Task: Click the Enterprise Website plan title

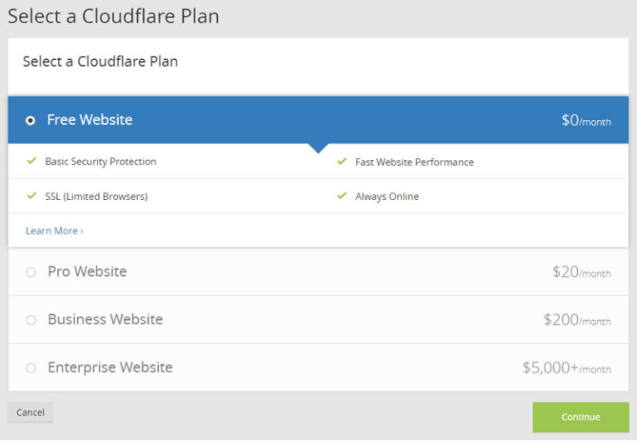Action: tap(110, 367)
